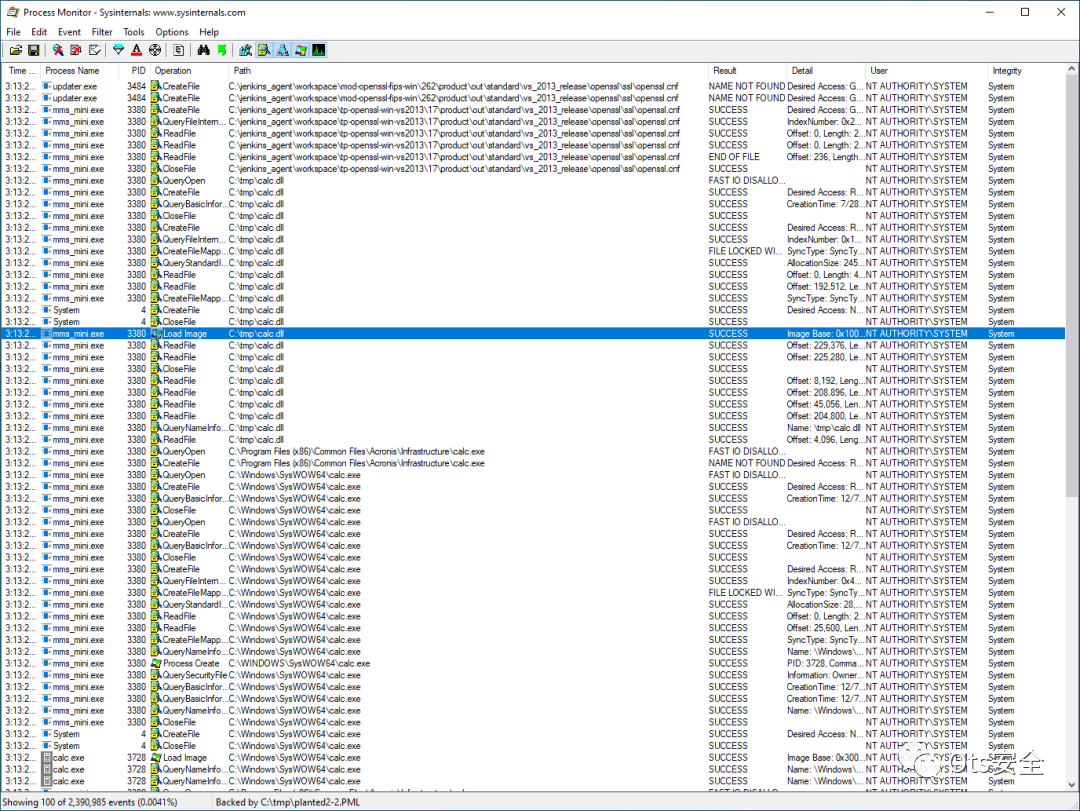The height and width of the screenshot is (811, 1080).
Task: Toggle the Capture events magnifier icon
Action: (x=59, y=50)
